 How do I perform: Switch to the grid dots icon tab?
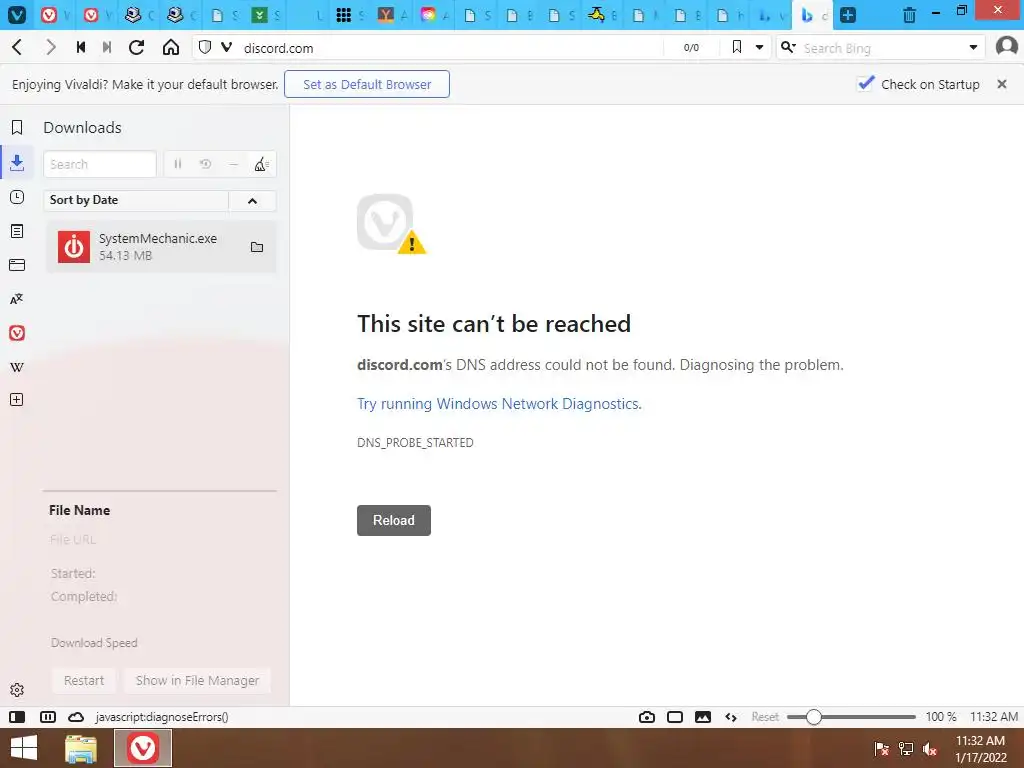point(350,14)
